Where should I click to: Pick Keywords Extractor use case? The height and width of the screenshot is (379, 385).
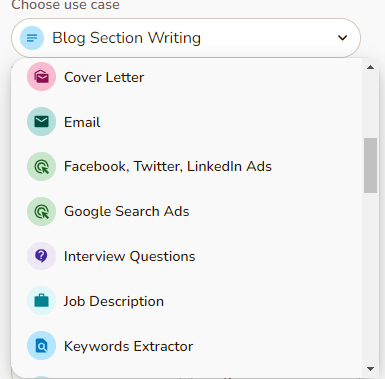[x=187, y=346]
